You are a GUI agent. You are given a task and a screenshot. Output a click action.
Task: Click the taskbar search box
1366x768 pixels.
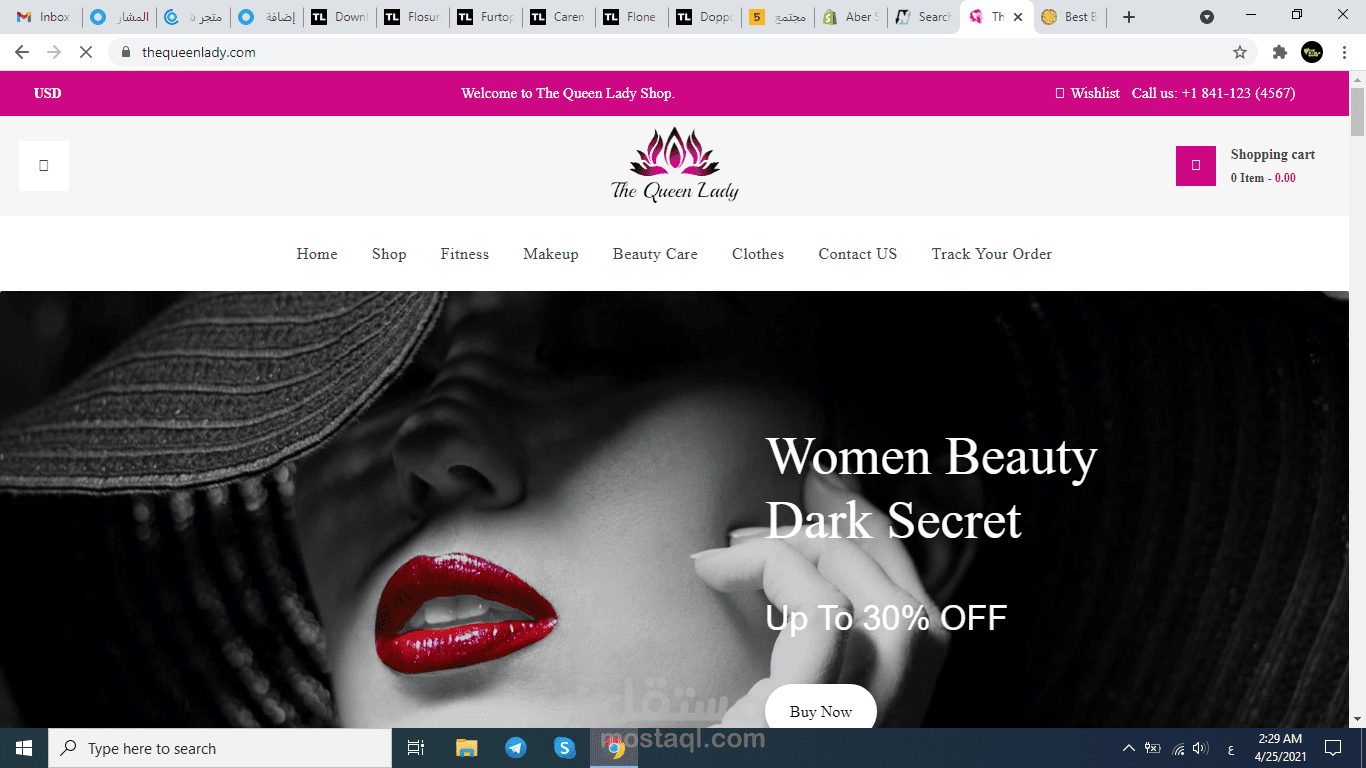click(220, 748)
